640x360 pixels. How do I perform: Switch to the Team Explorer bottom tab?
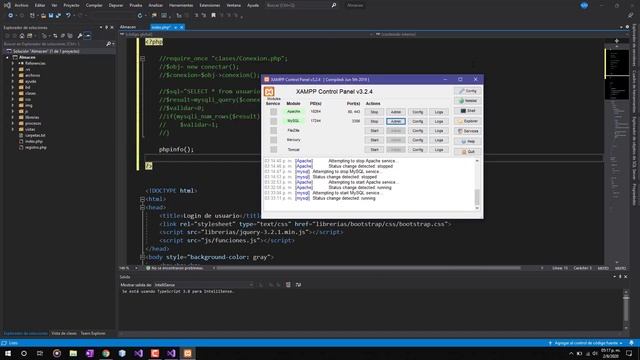(x=93, y=333)
